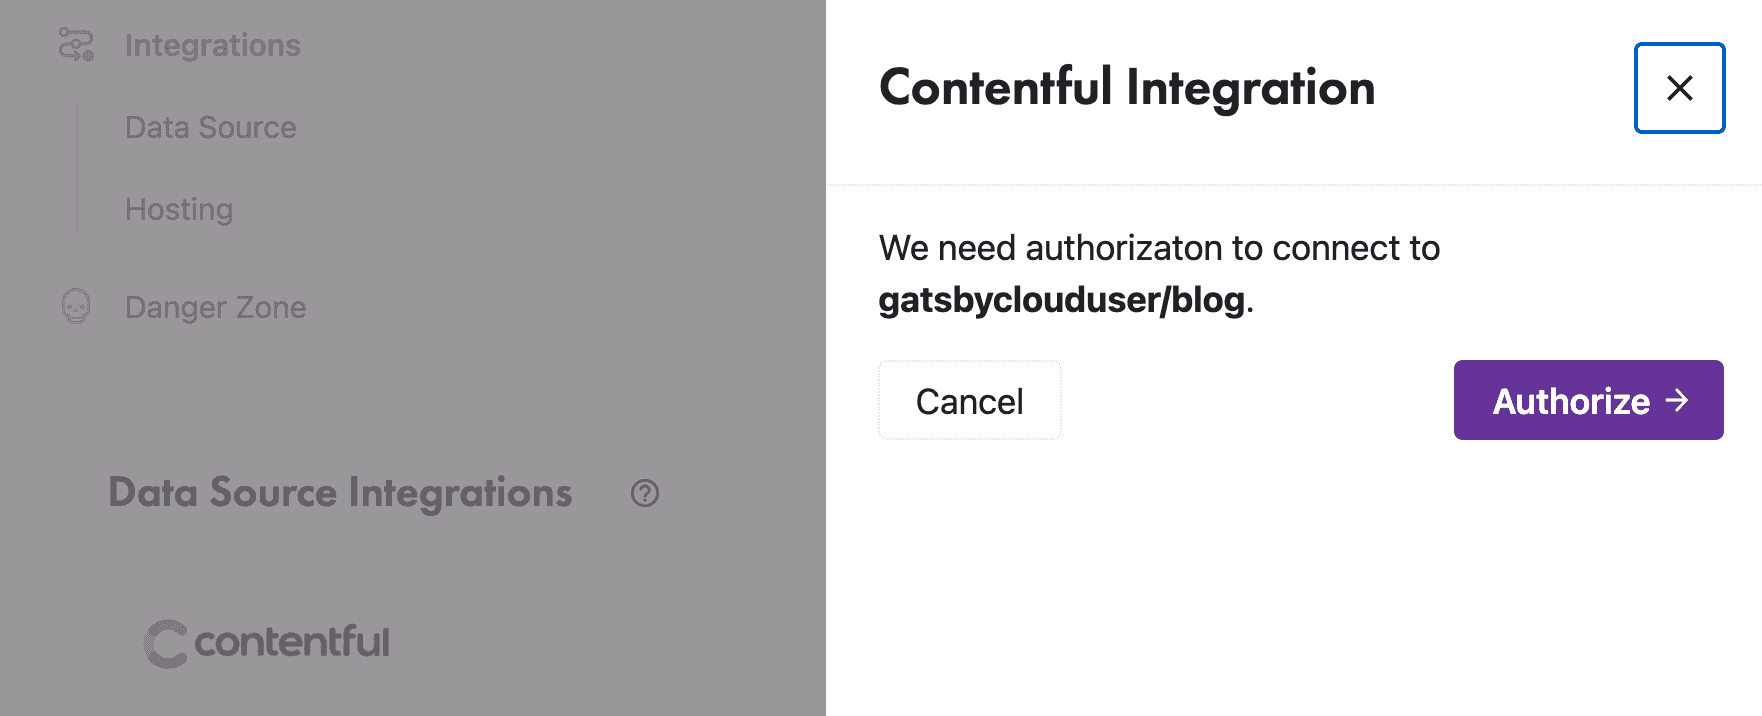Click the Authorize button label

pyautogui.click(x=1571, y=401)
